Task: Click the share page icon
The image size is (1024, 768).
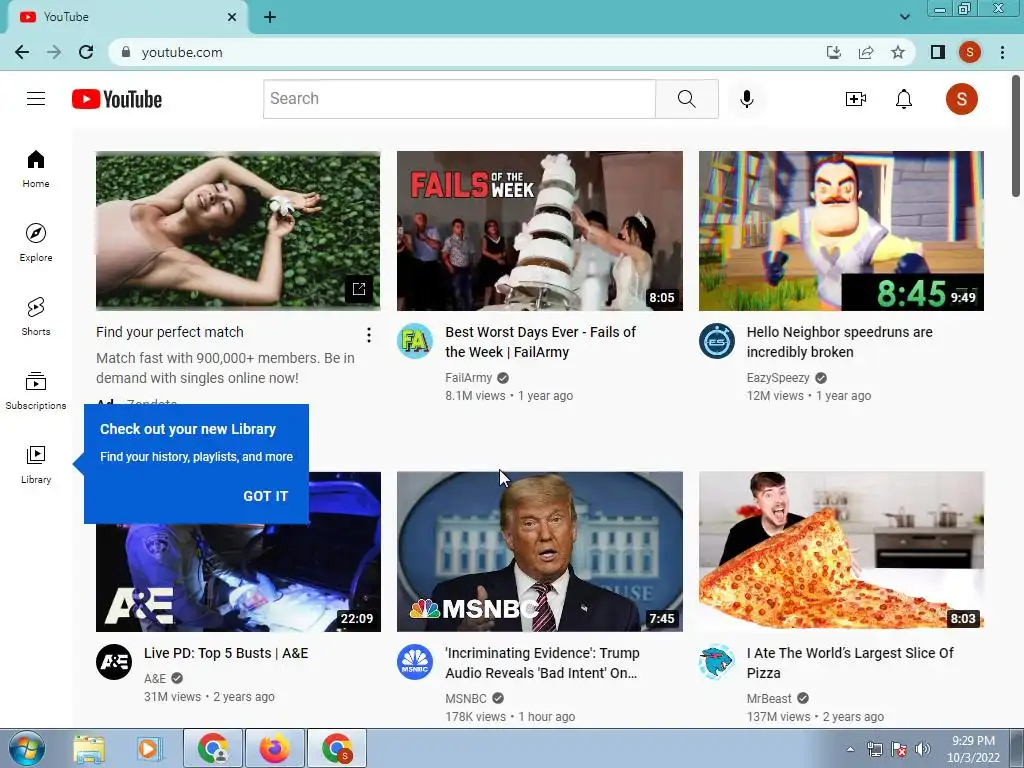Action: tap(866, 52)
